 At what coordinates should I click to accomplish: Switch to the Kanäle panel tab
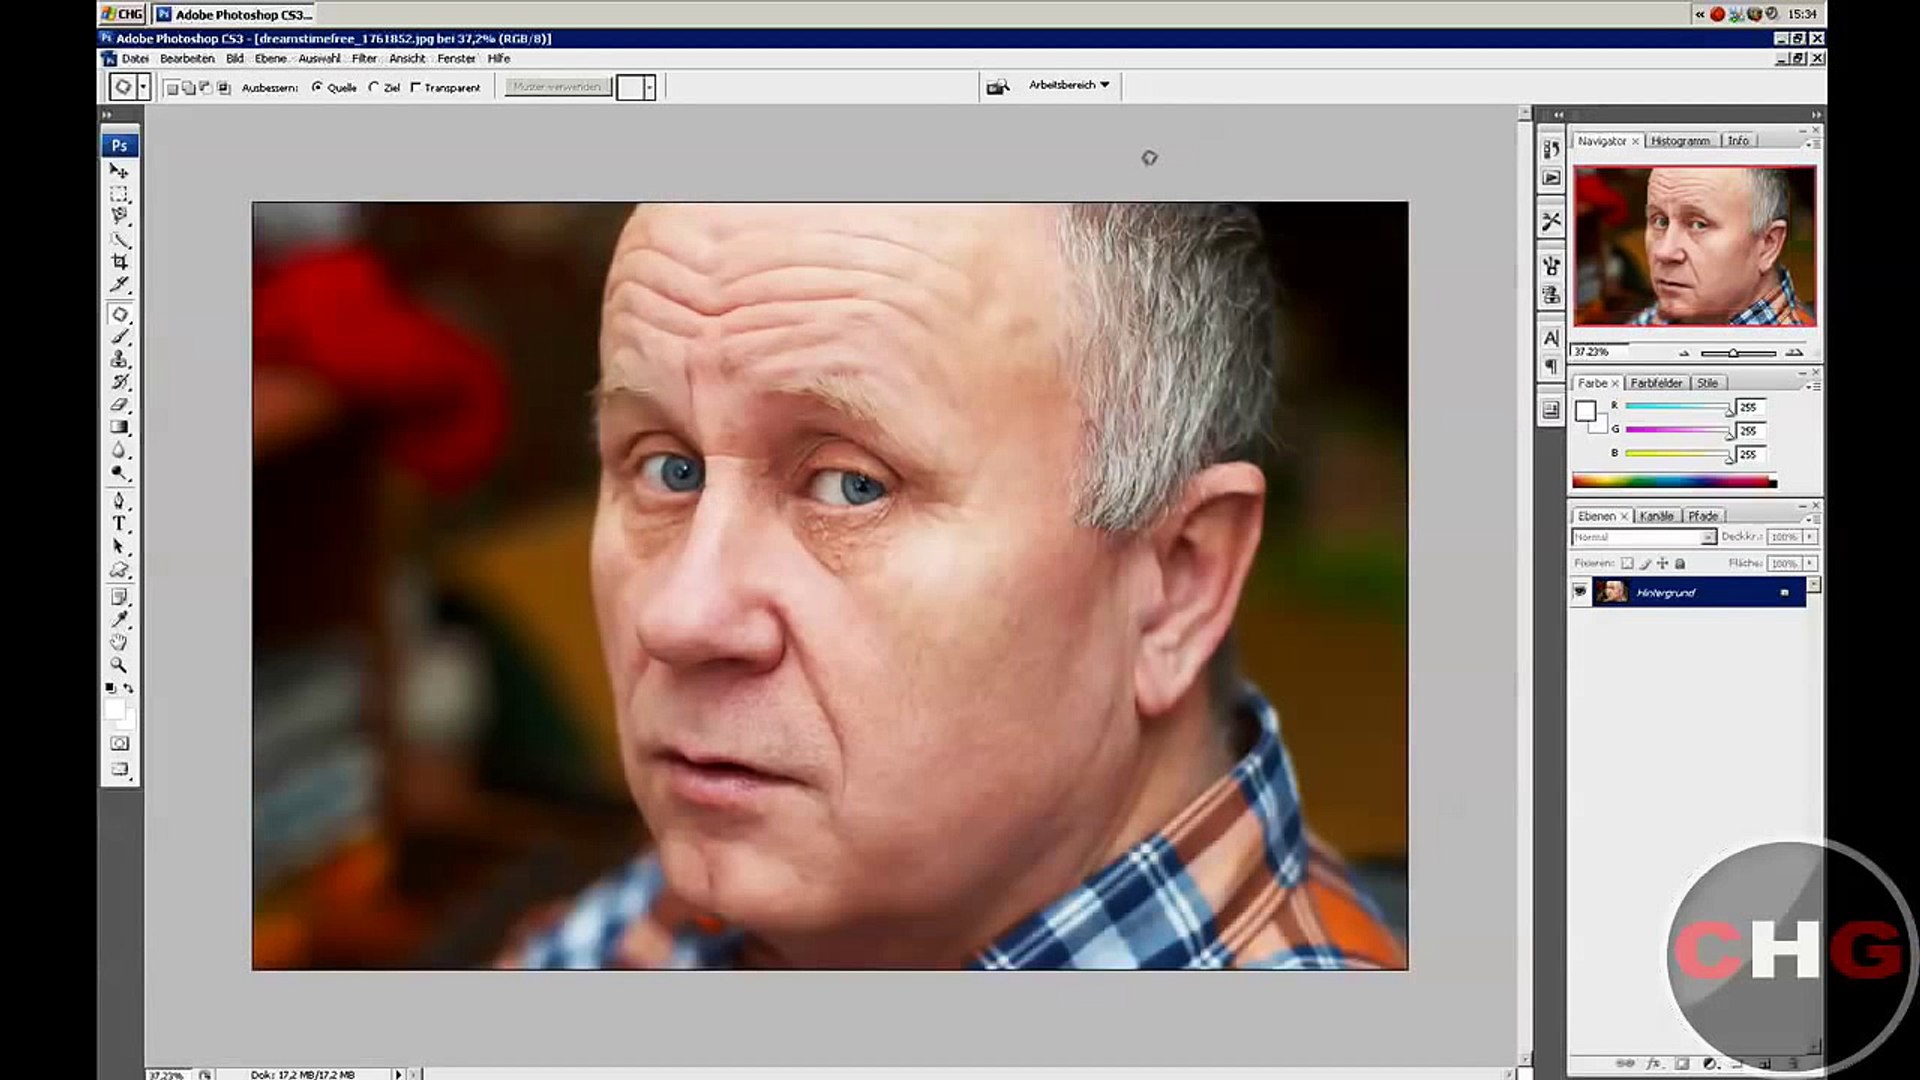point(1657,515)
